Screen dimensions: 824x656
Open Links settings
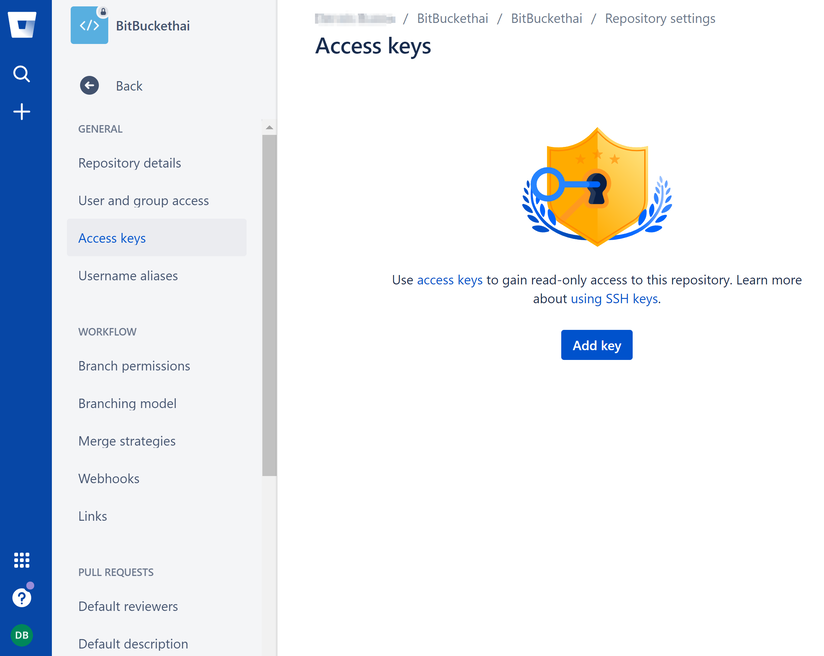[x=92, y=516]
